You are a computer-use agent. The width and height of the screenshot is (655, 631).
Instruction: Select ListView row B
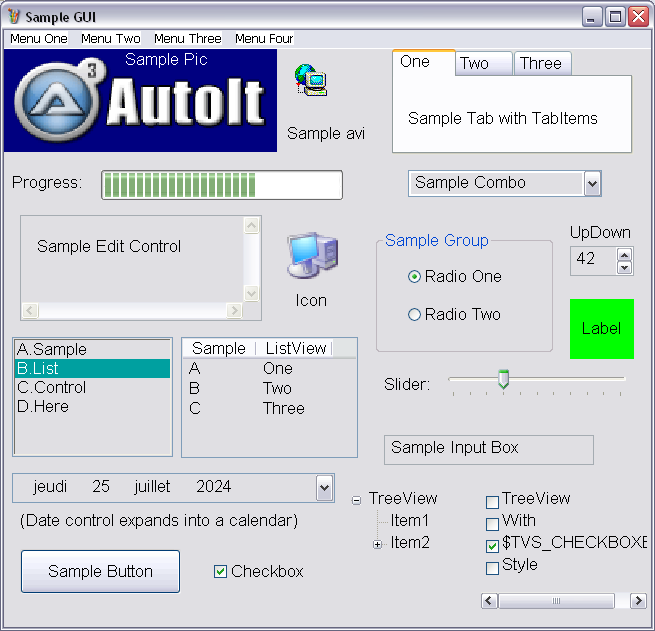[269, 389]
